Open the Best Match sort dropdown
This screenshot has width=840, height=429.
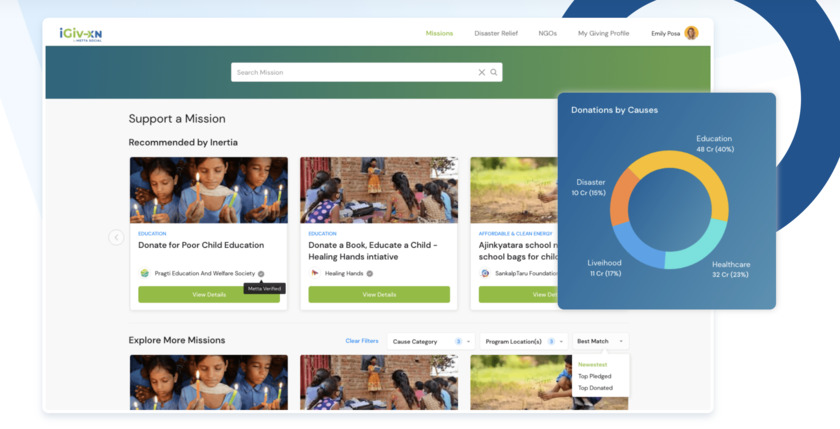(x=601, y=341)
